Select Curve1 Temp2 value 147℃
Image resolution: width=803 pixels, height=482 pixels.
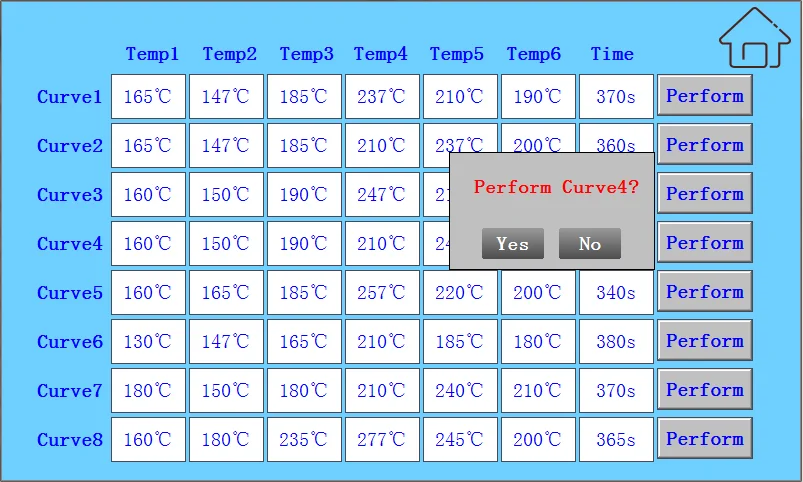[x=226, y=96]
